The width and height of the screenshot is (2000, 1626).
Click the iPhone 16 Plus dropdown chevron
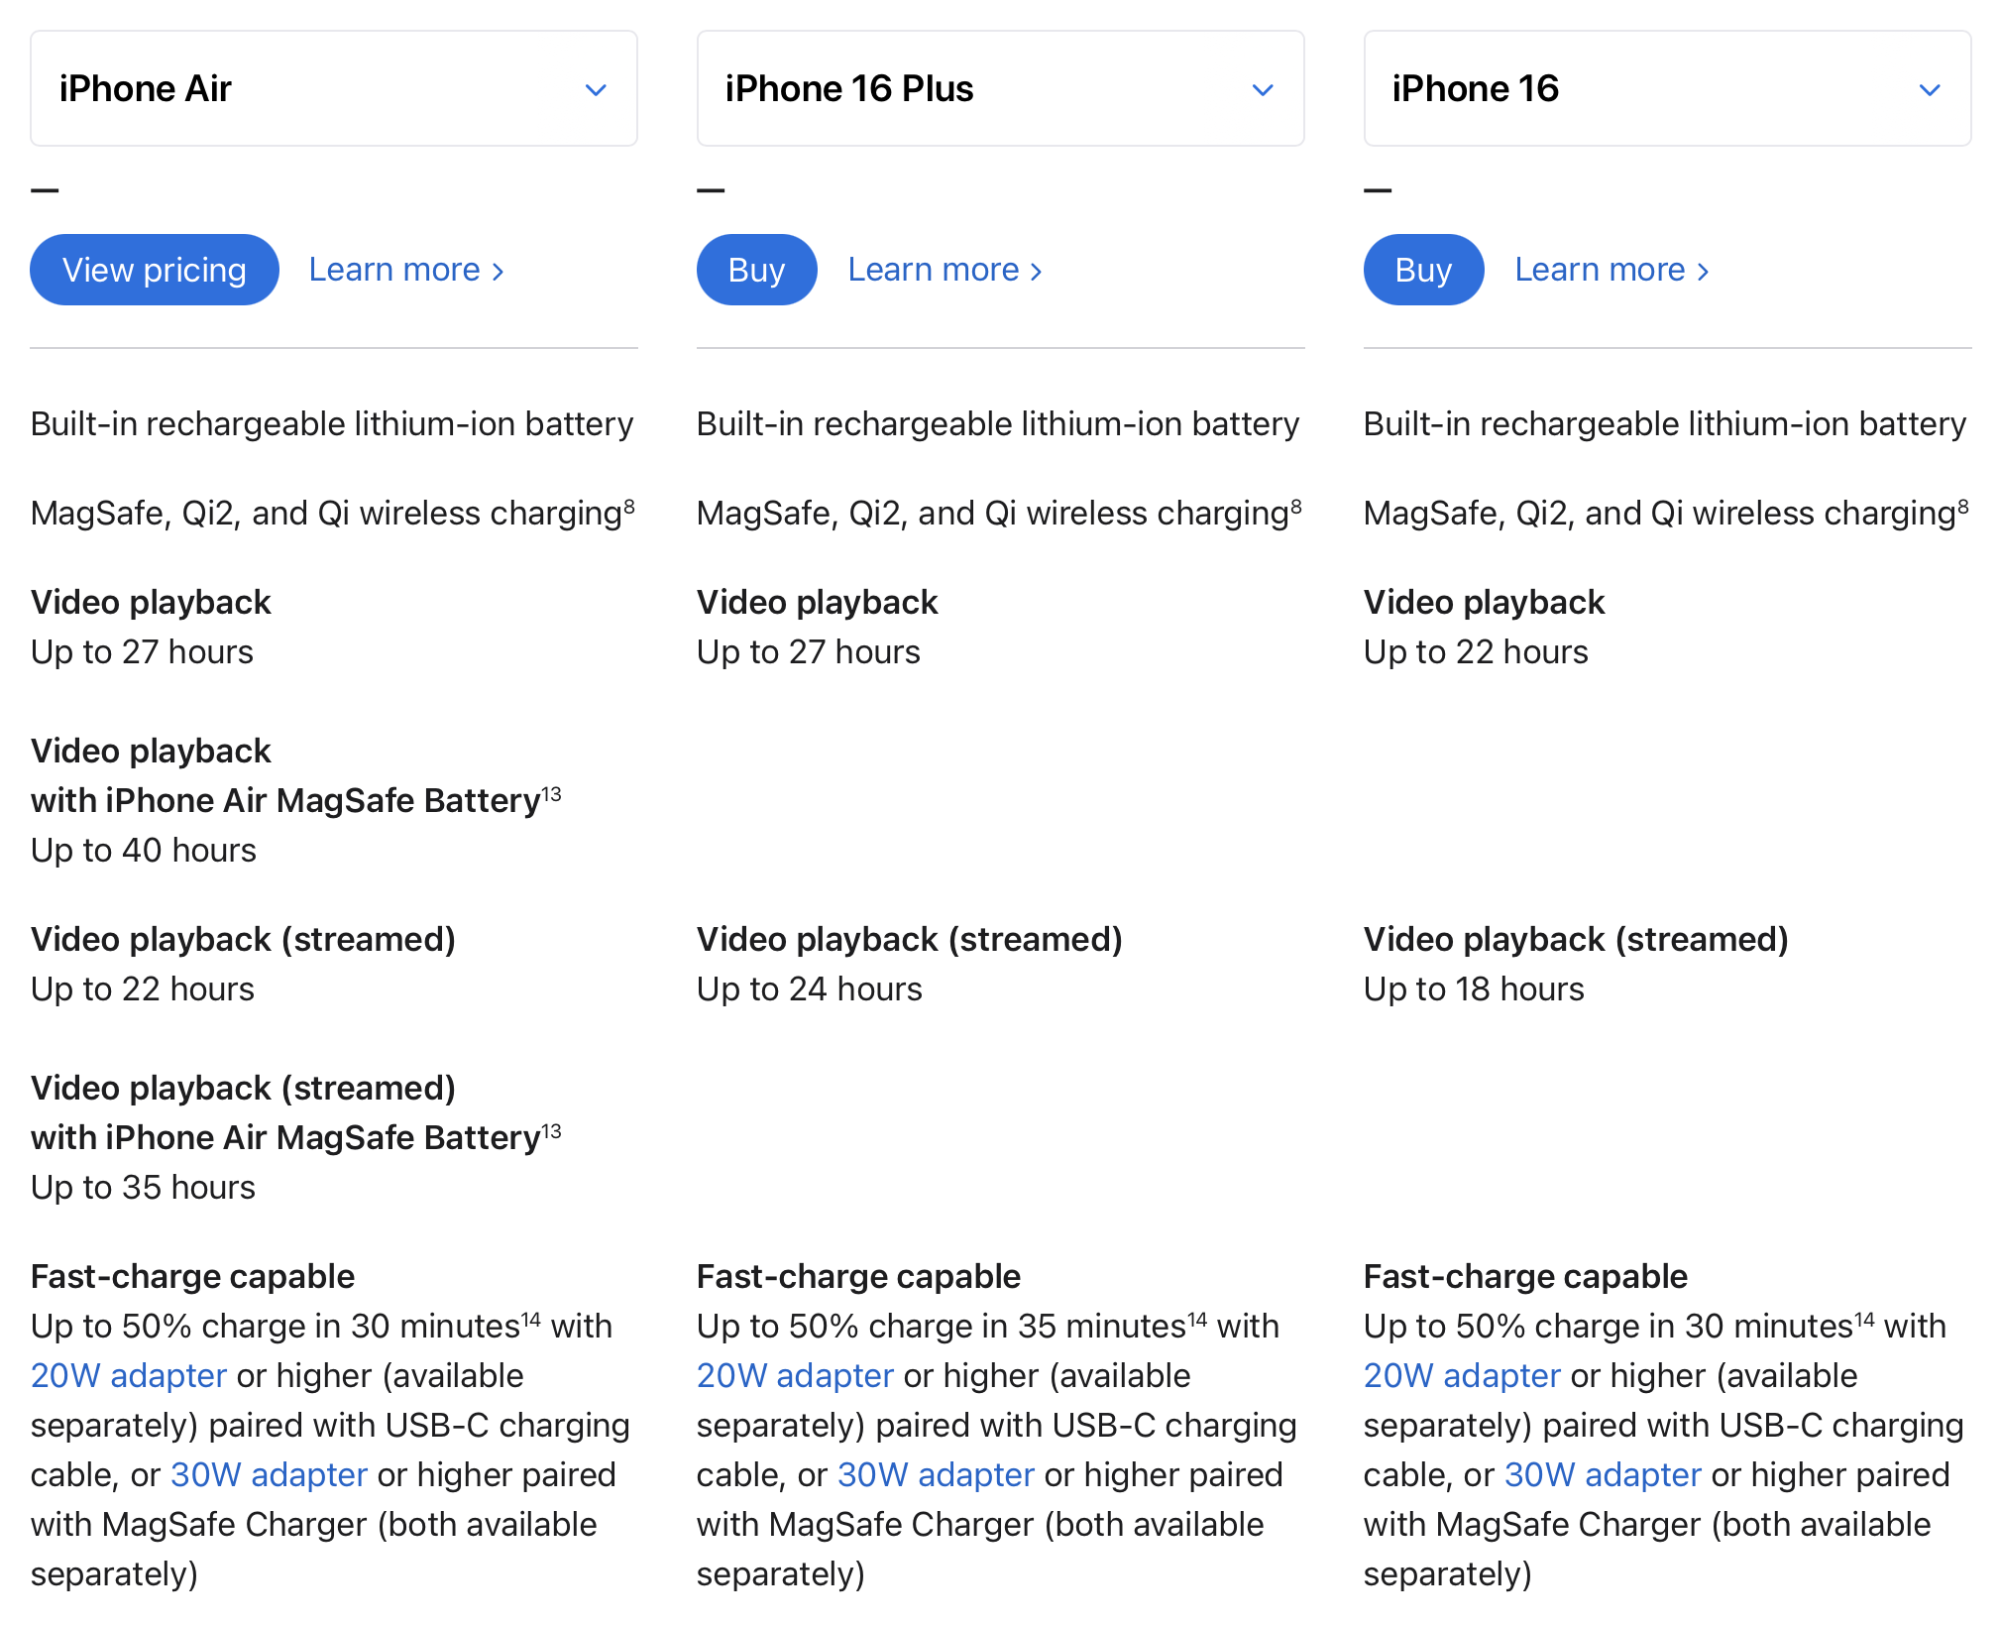[1263, 90]
